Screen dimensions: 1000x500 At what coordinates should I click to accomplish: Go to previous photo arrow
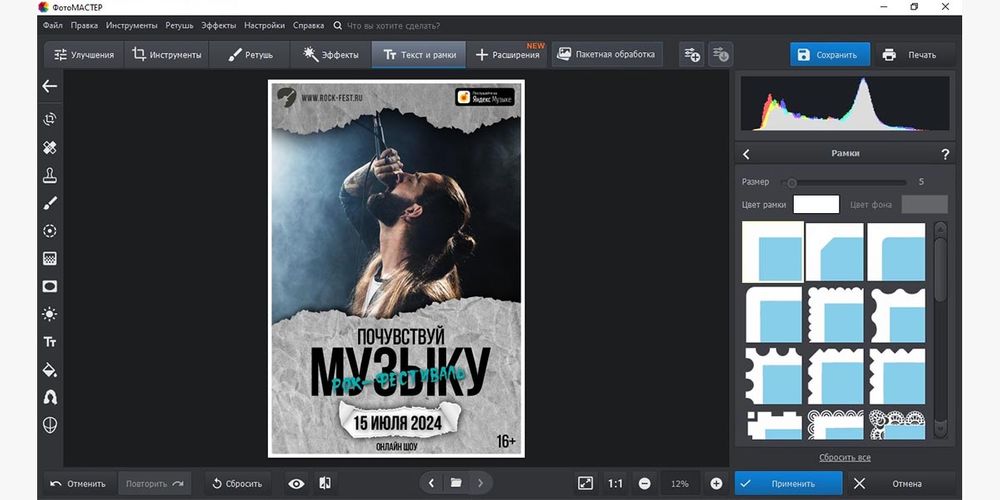[431, 483]
